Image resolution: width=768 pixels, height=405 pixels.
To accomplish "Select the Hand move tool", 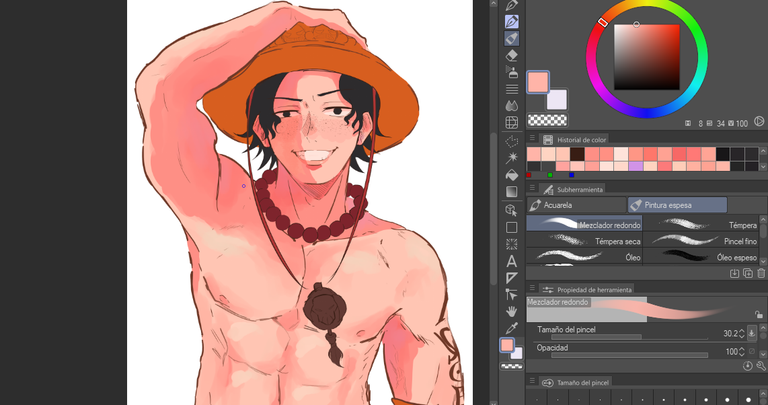I will pyautogui.click(x=512, y=311).
